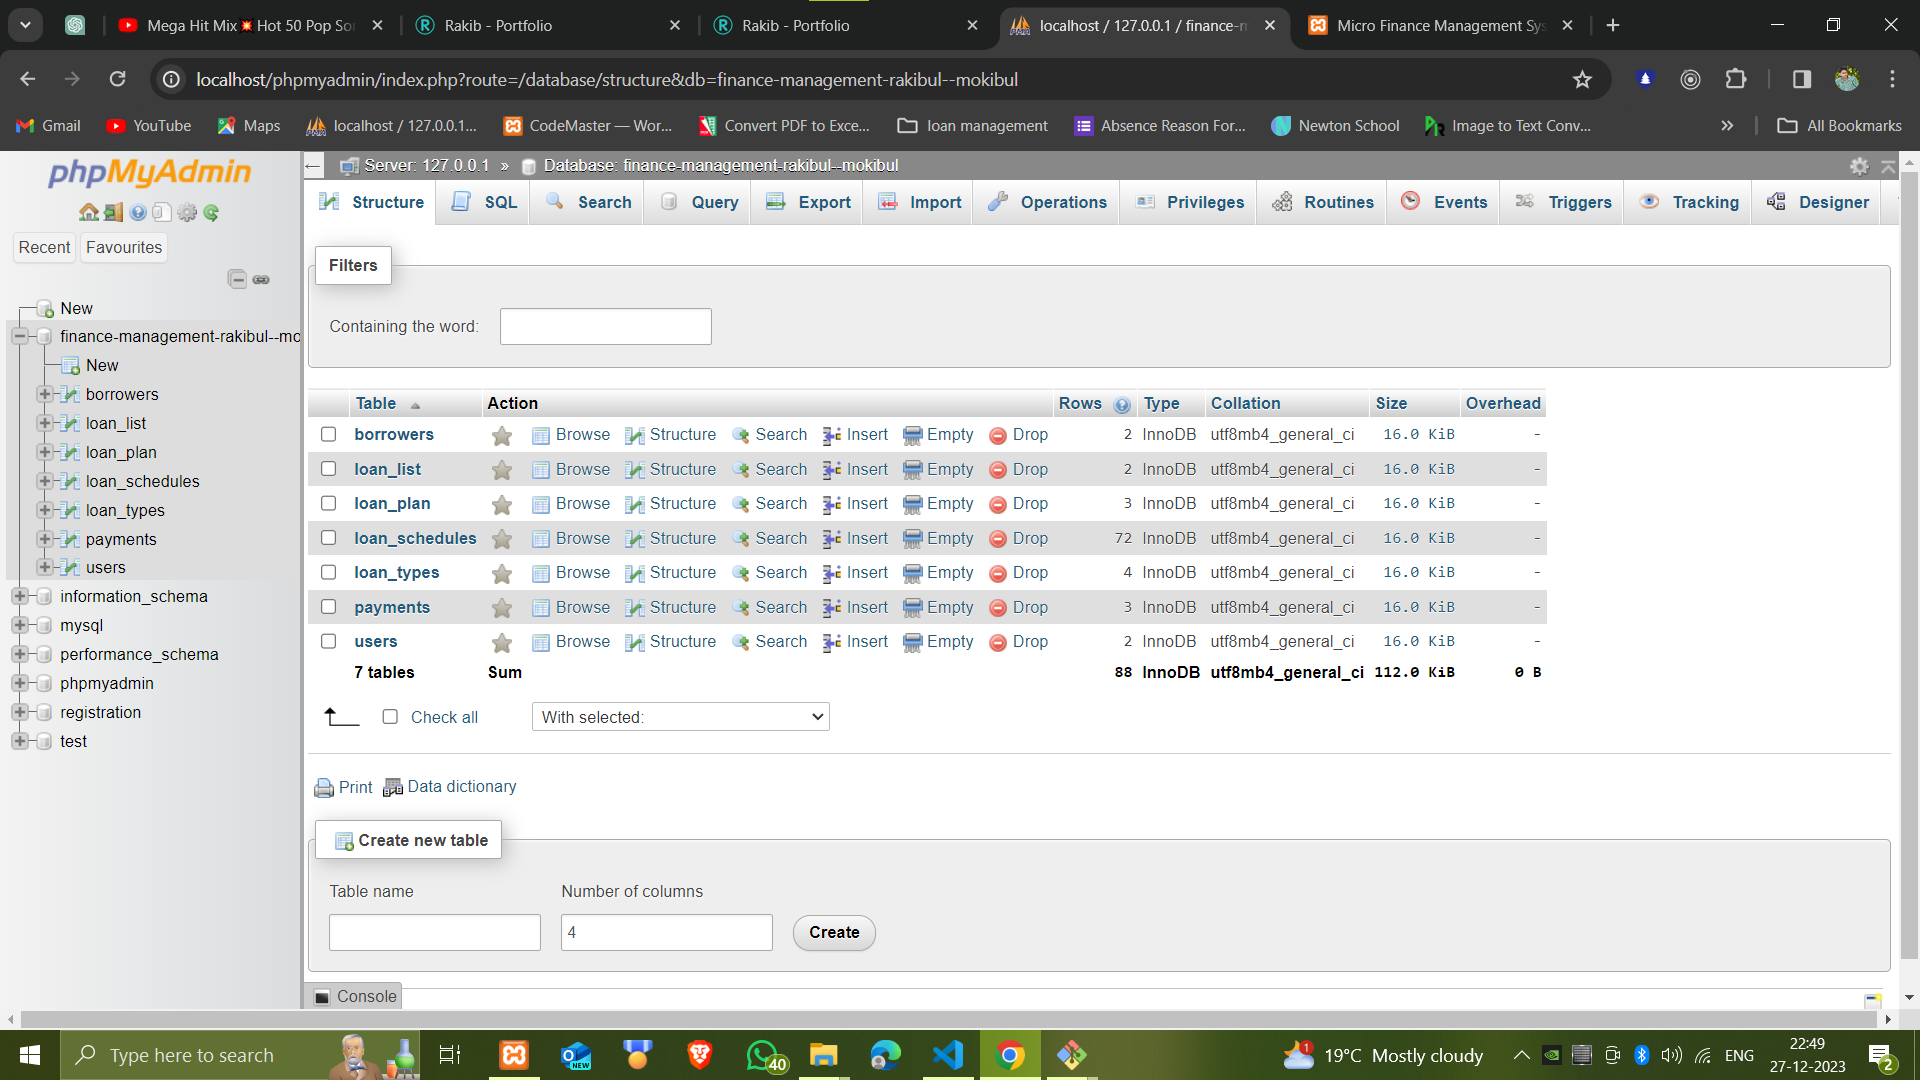Expand borrowers table in sidebar tree

click(x=44, y=394)
